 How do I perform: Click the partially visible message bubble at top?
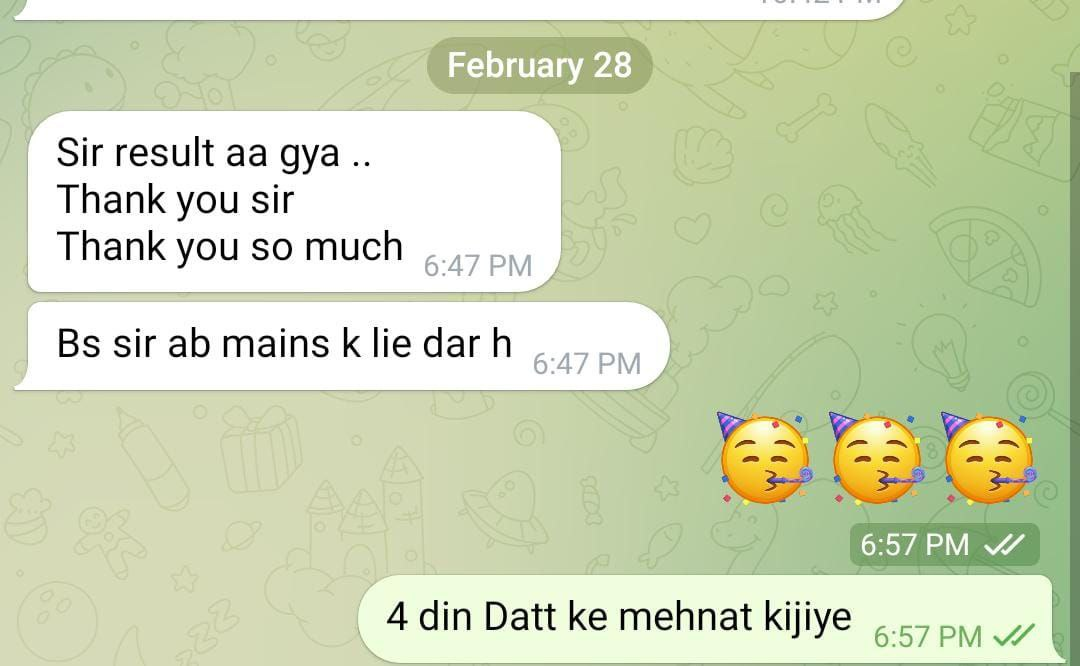tap(458, 10)
